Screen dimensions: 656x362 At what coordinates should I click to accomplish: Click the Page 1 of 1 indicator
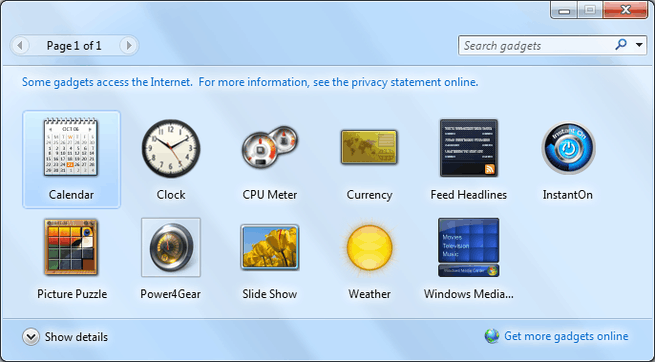point(74,46)
